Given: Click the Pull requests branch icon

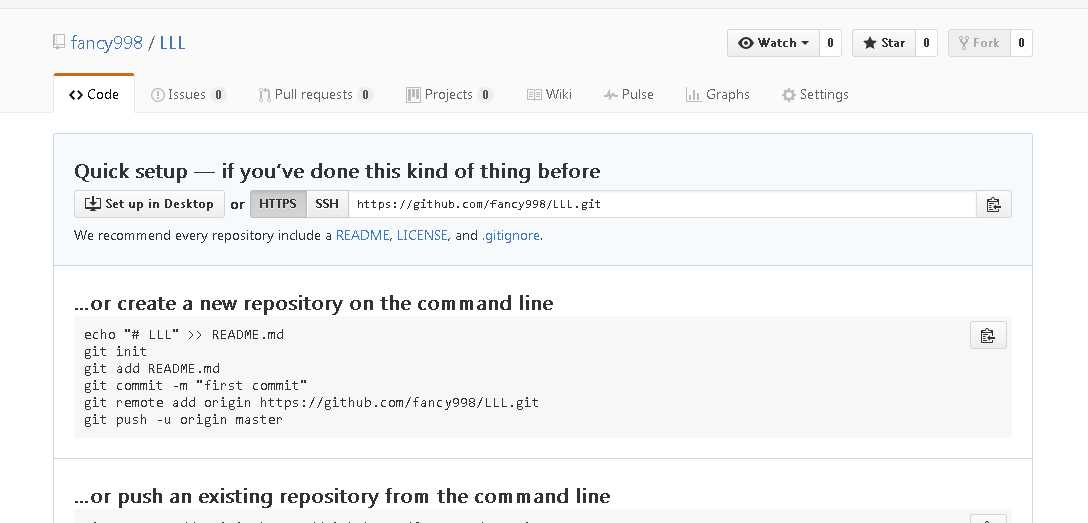Looking at the screenshot, I should point(264,95).
